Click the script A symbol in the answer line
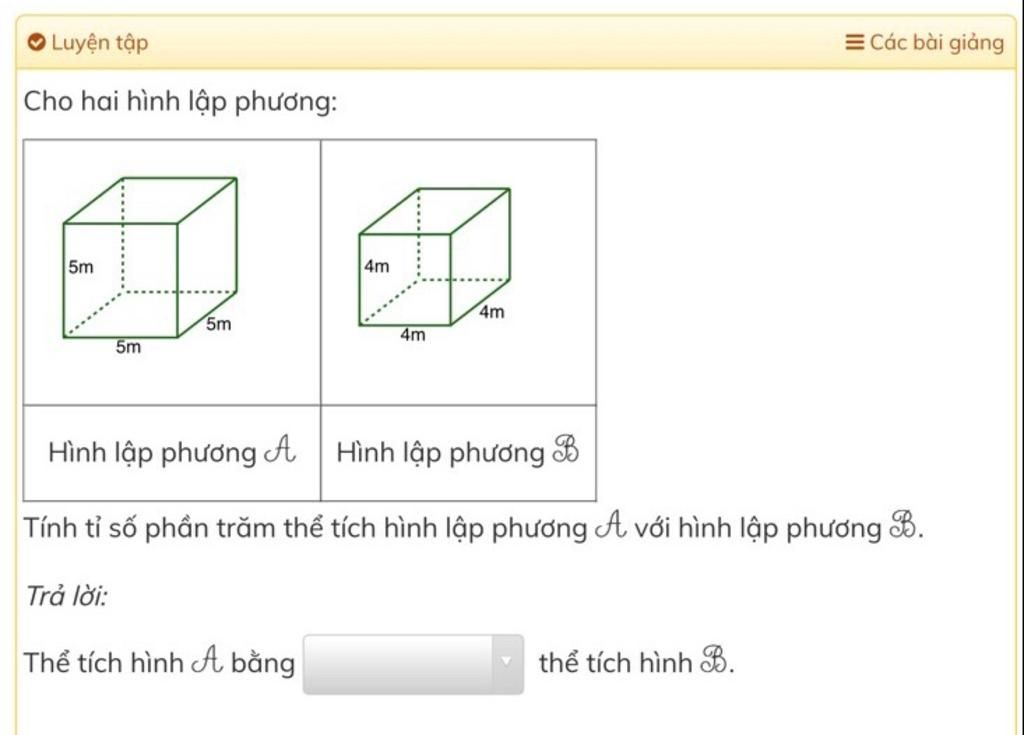This screenshot has width=1024, height=735. 208,661
